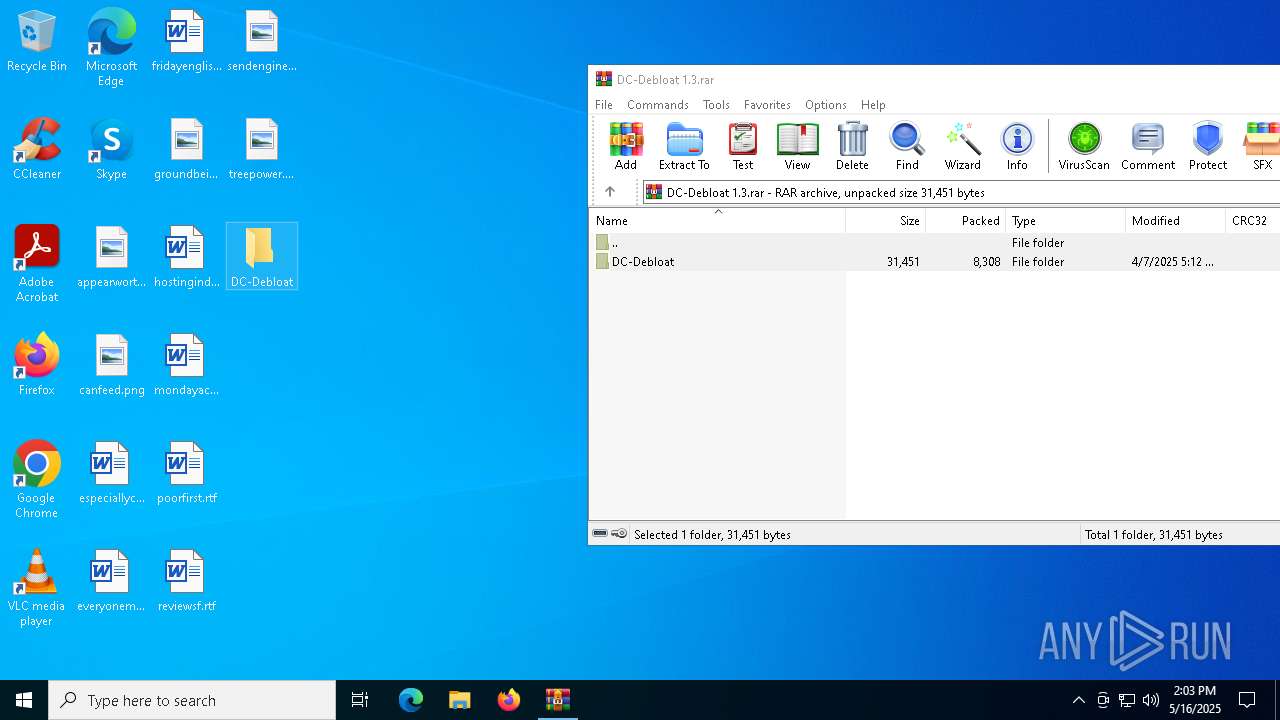The height and width of the screenshot is (720, 1280).
Task: Open the Action Center notifications icon
Action: click(x=1247, y=700)
